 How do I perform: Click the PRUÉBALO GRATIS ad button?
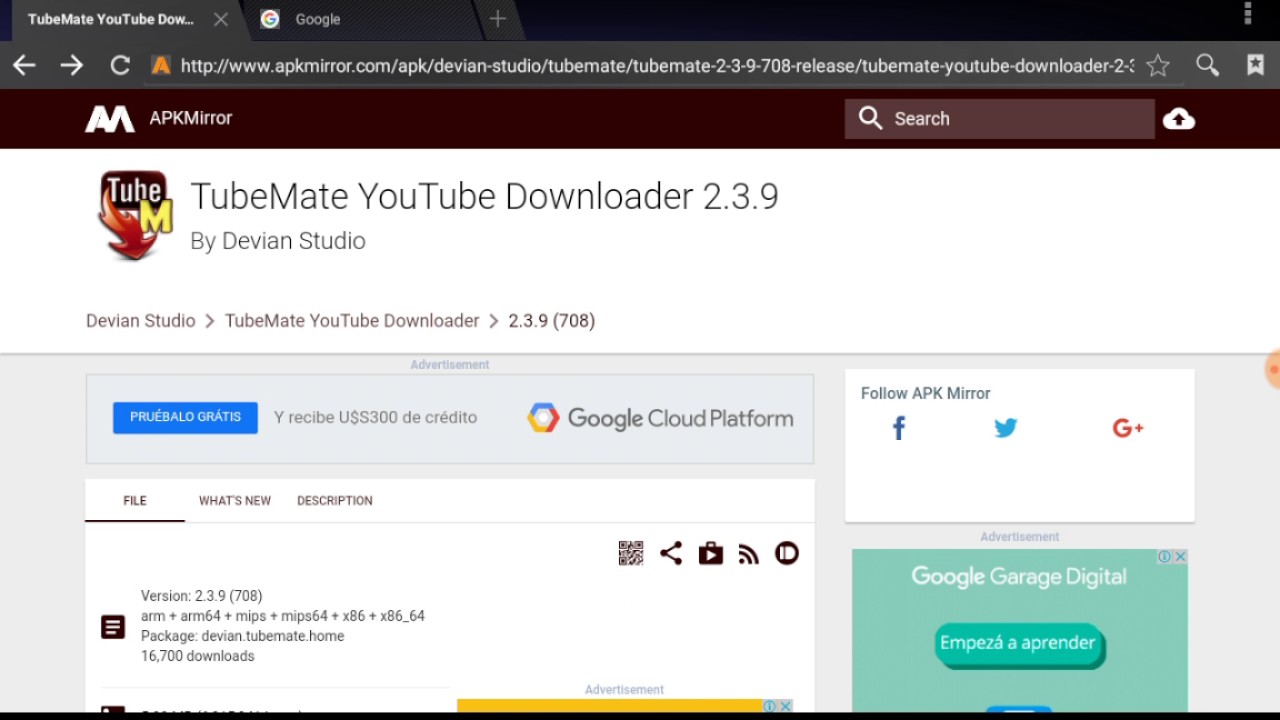tap(185, 417)
